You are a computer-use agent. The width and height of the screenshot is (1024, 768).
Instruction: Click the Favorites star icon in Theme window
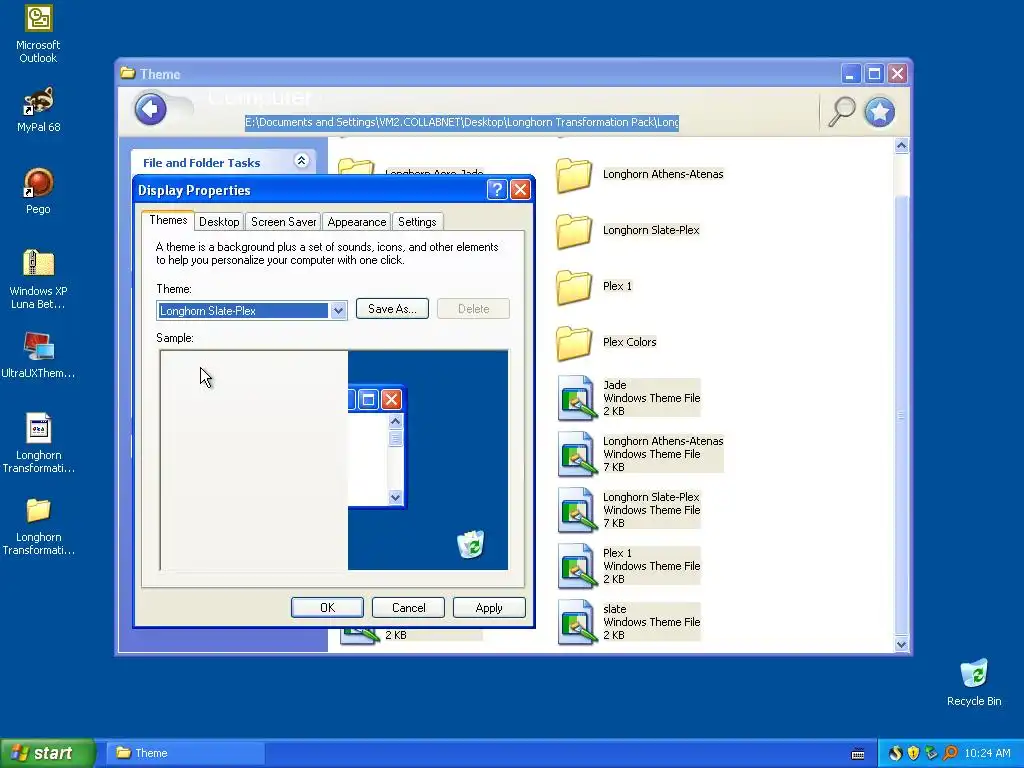click(x=880, y=112)
